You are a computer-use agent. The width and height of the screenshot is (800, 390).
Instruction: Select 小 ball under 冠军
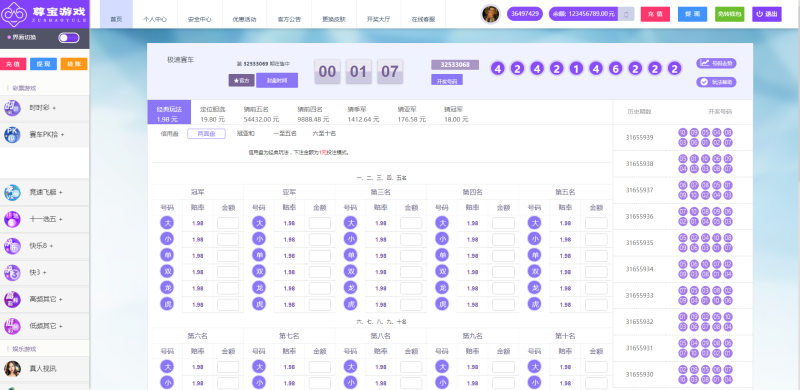pos(167,239)
